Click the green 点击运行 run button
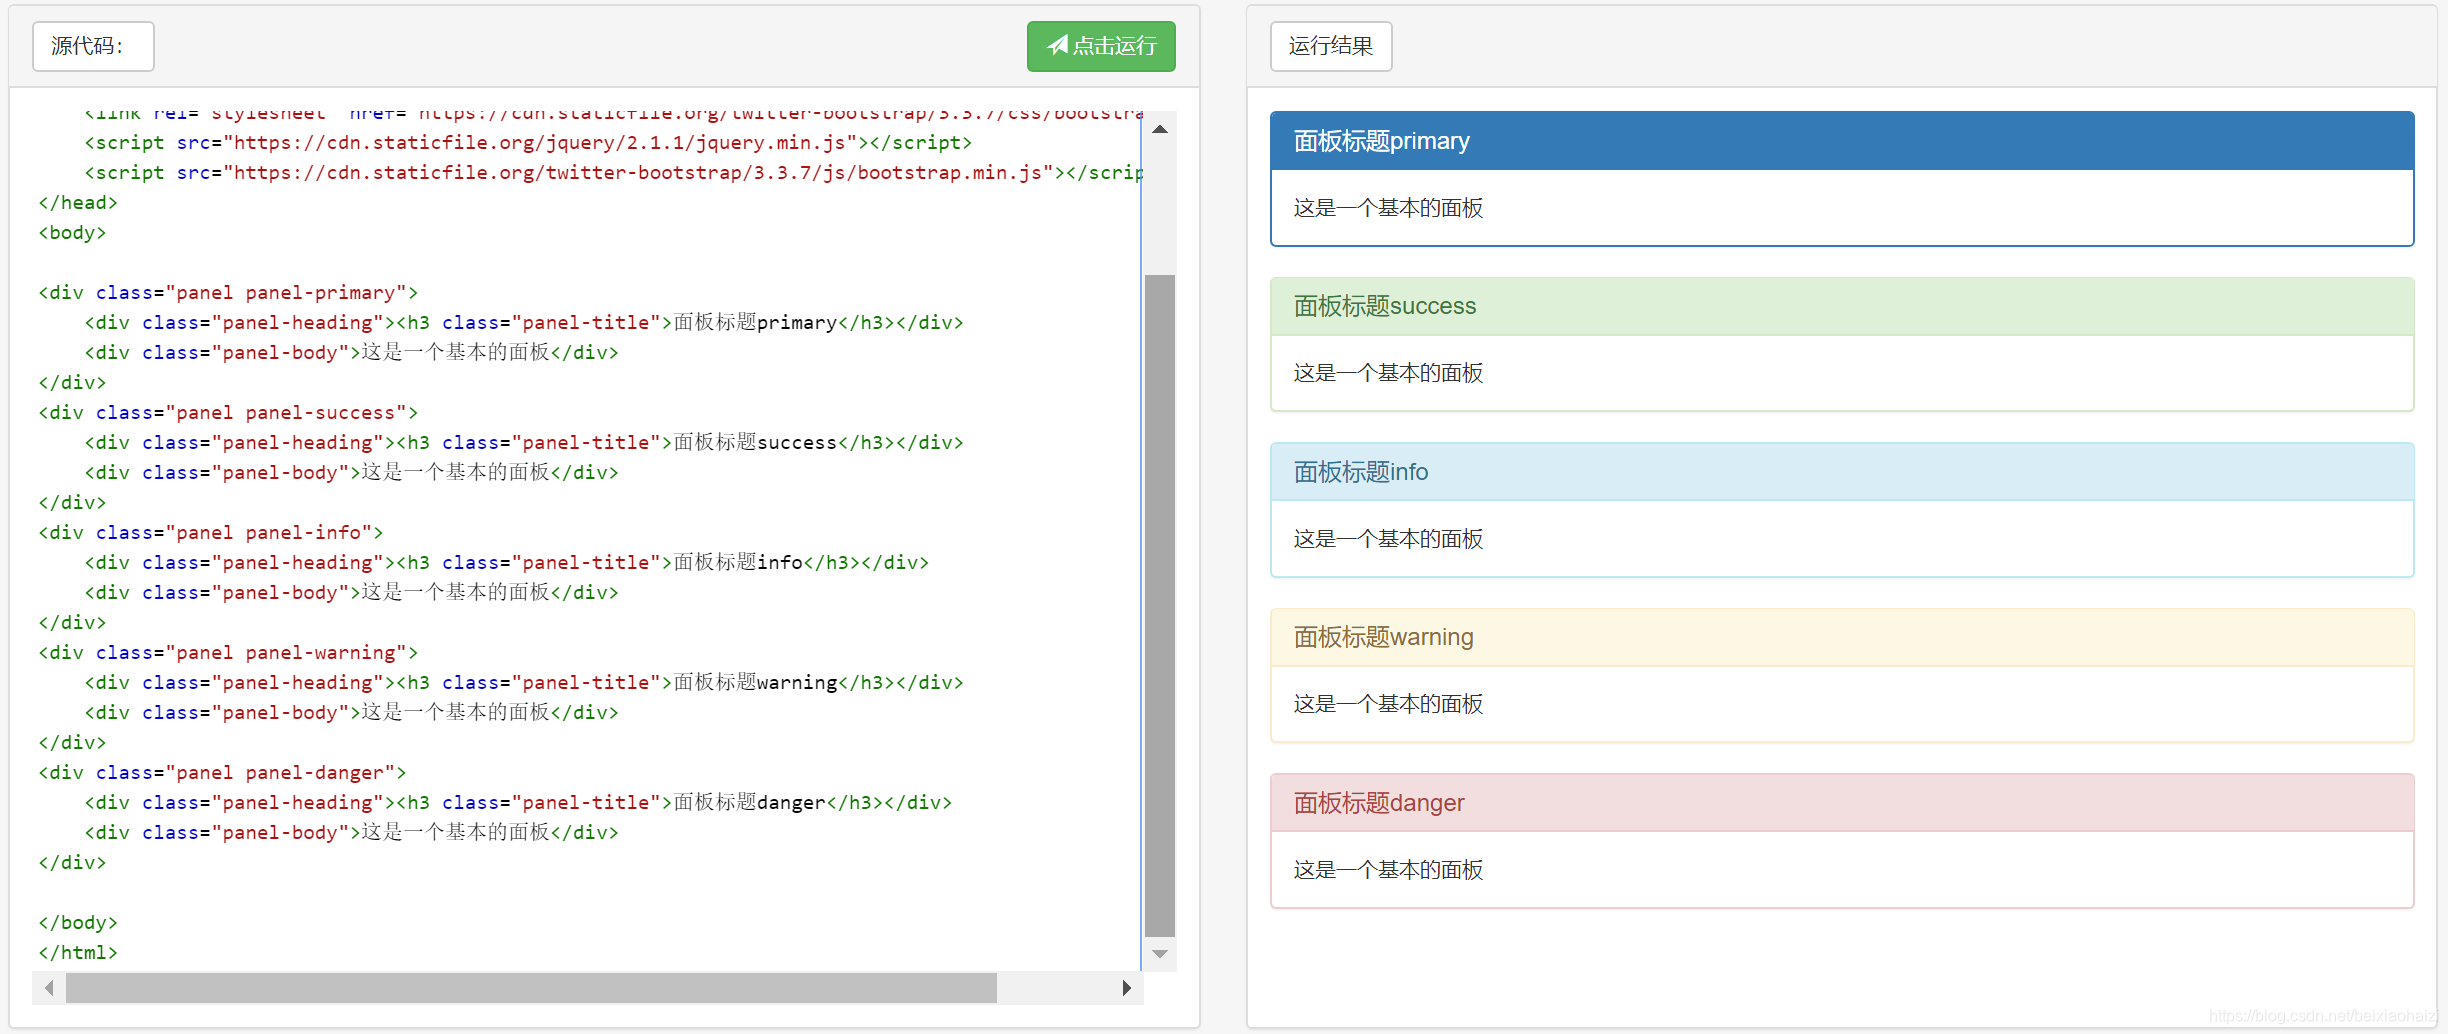 point(1101,46)
